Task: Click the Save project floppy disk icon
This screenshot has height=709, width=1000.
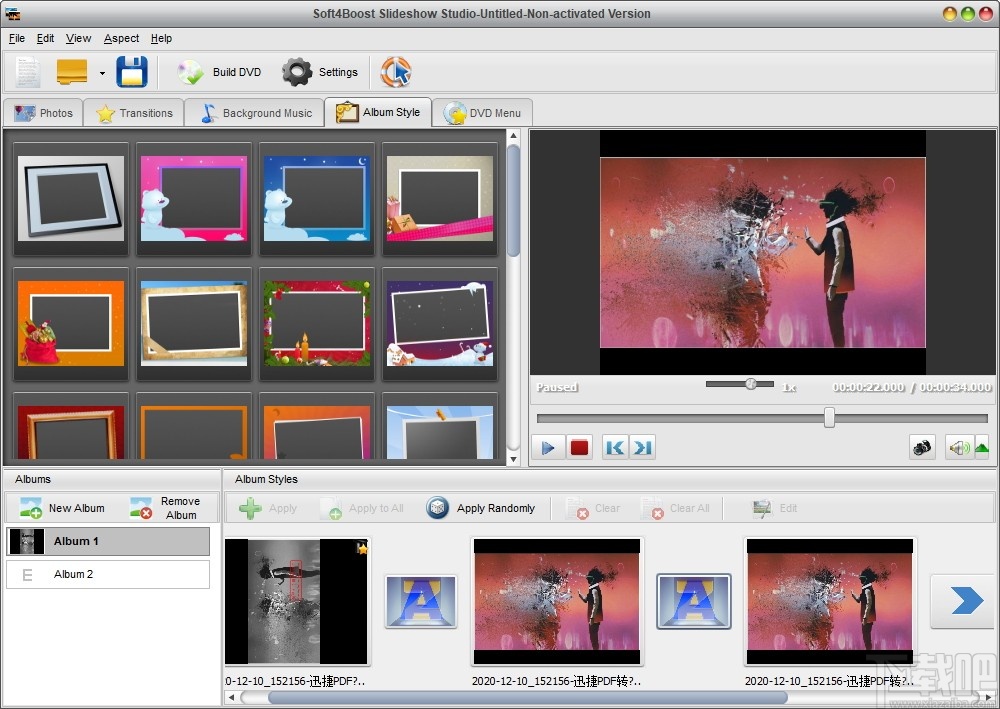Action: click(x=132, y=72)
